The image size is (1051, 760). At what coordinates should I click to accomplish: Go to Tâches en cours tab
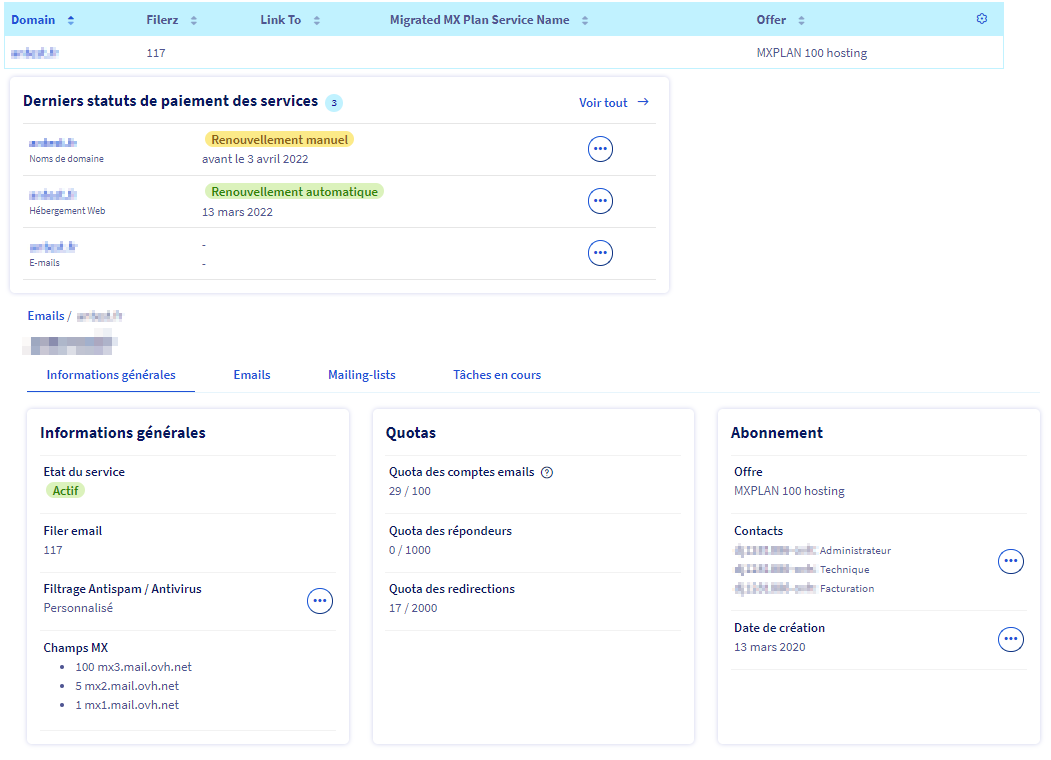pos(497,375)
